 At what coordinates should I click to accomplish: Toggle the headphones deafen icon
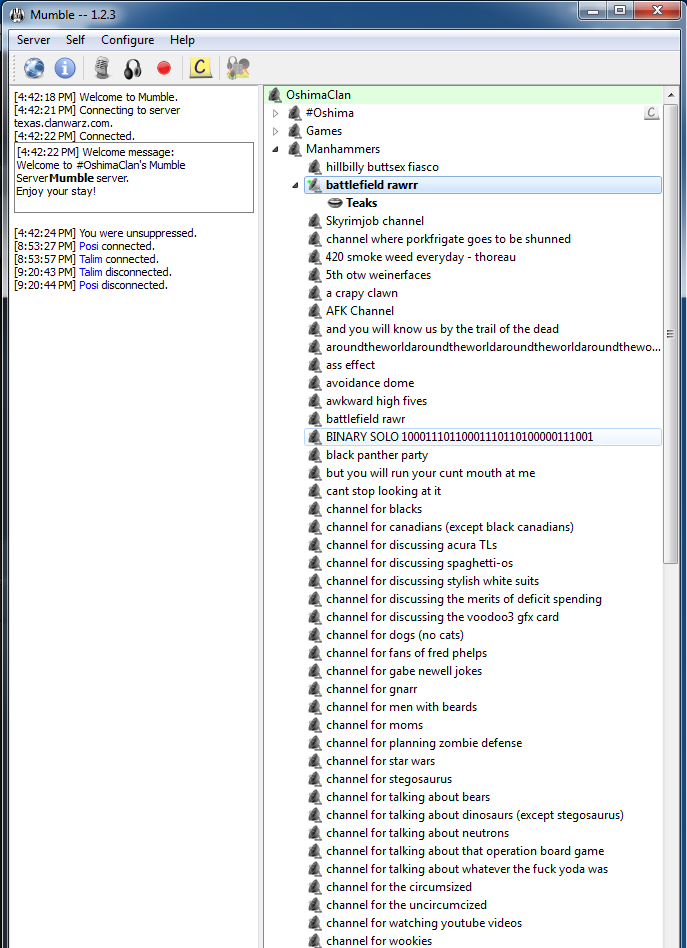click(x=132, y=68)
